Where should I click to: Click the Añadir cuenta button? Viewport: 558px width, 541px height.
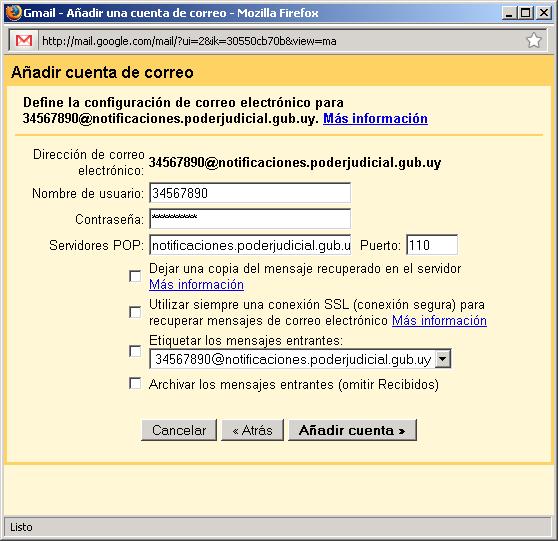pos(352,430)
